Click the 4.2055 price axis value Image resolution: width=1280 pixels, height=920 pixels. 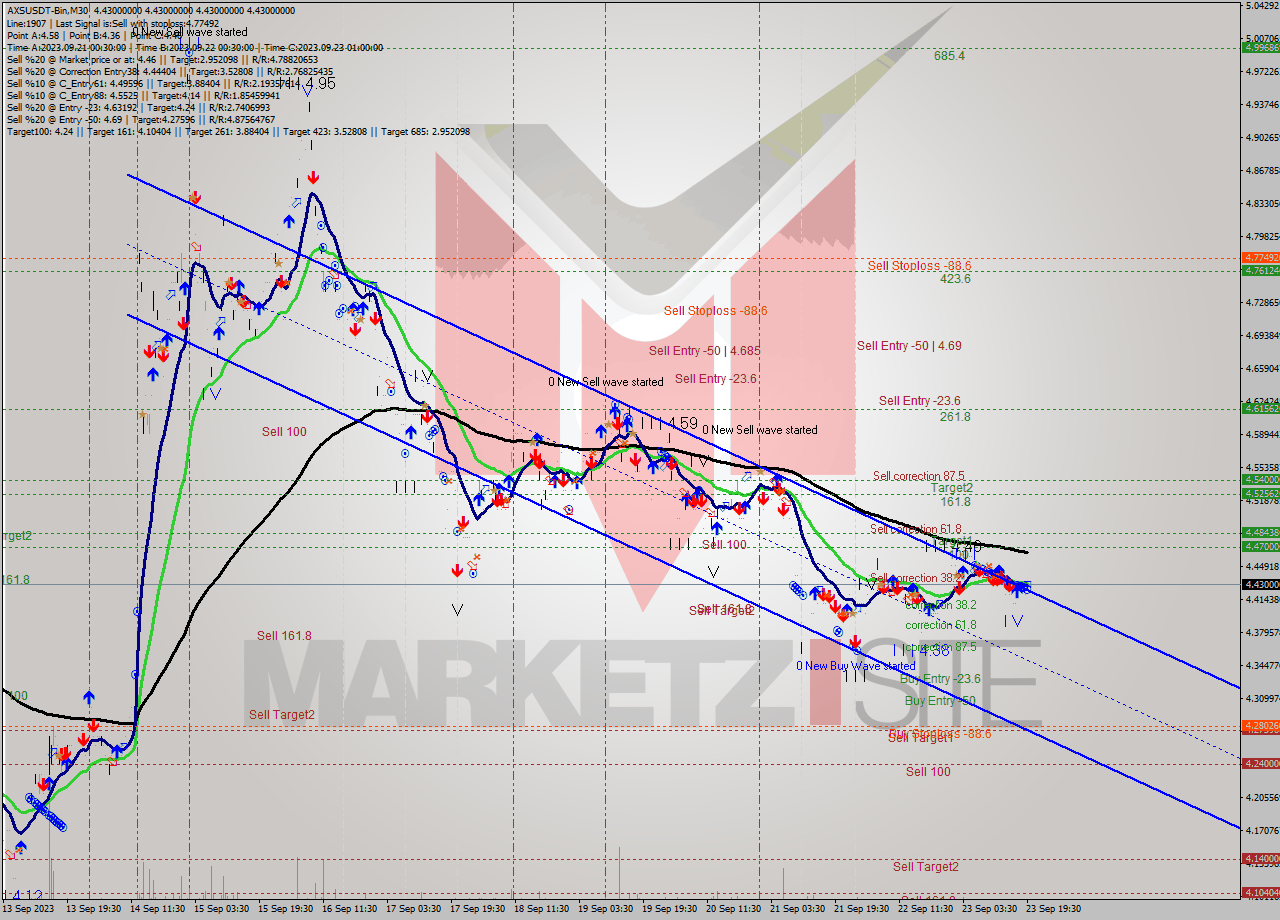tap(1261, 797)
